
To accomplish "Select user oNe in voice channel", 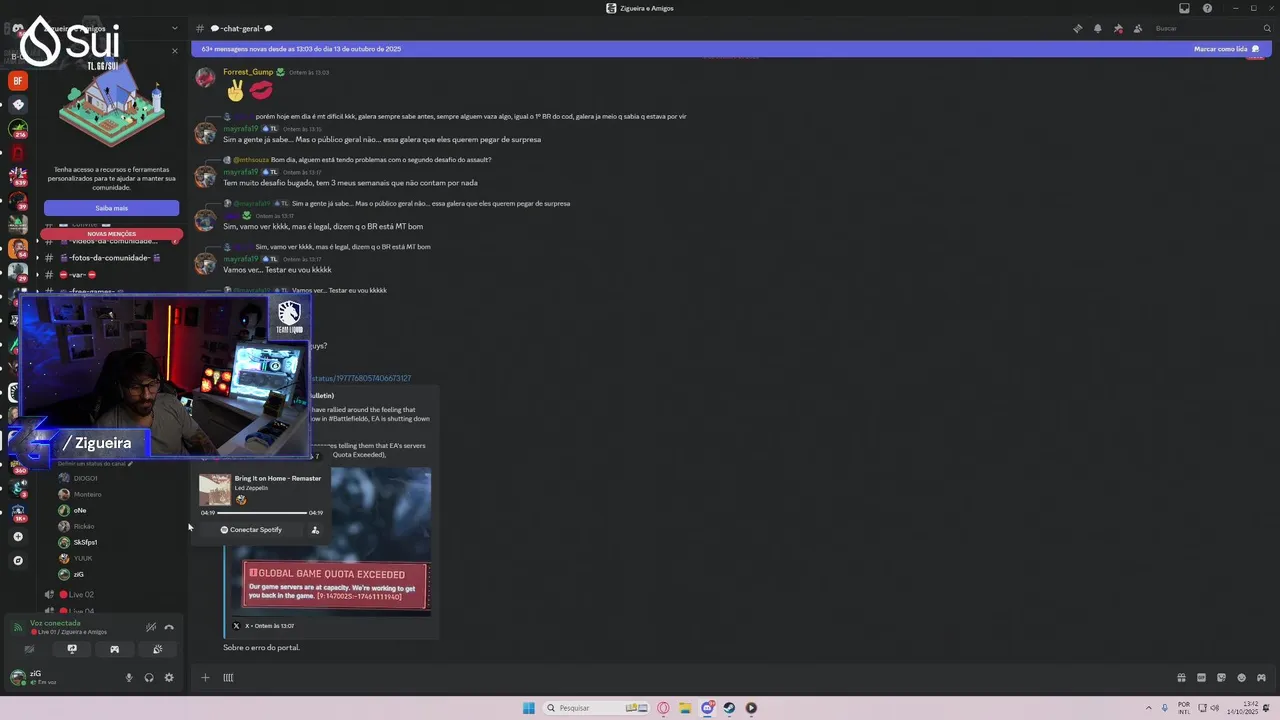I will pos(79,510).
